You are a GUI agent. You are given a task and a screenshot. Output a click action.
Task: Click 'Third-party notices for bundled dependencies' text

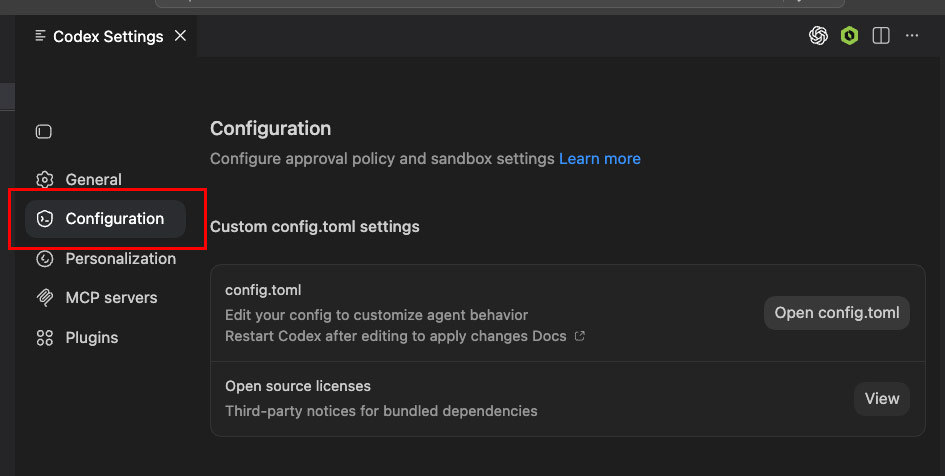pos(381,411)
